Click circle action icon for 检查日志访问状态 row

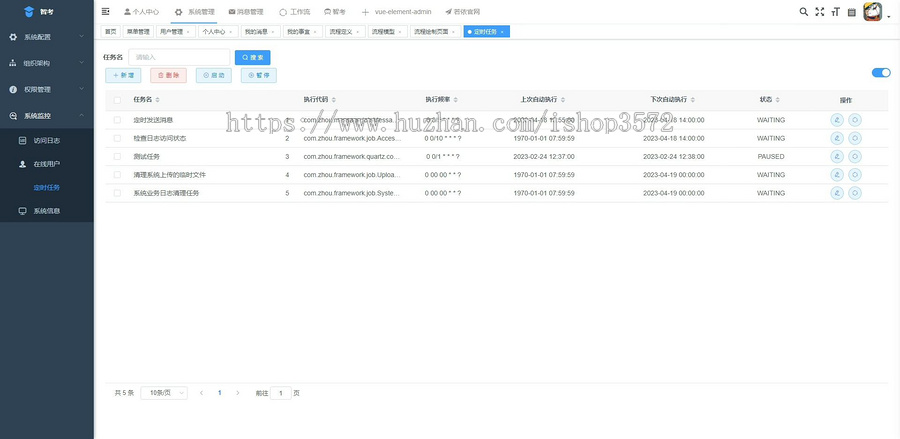point(855,138)
